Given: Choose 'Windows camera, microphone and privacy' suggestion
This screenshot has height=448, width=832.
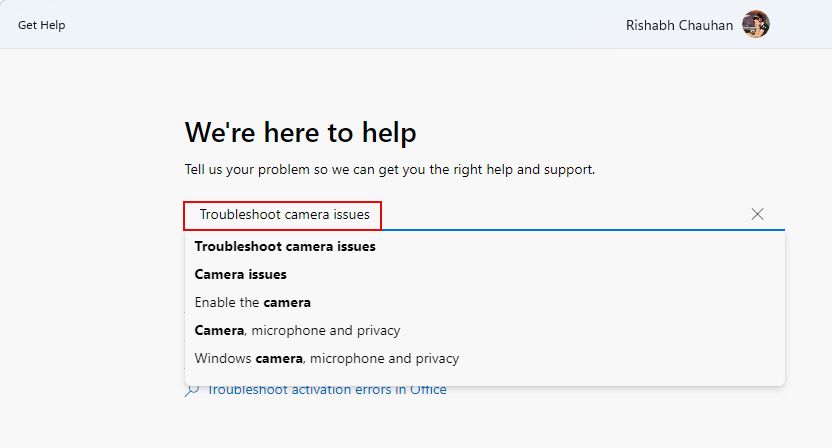Looking at the screenshot, I should pos(326,358).
